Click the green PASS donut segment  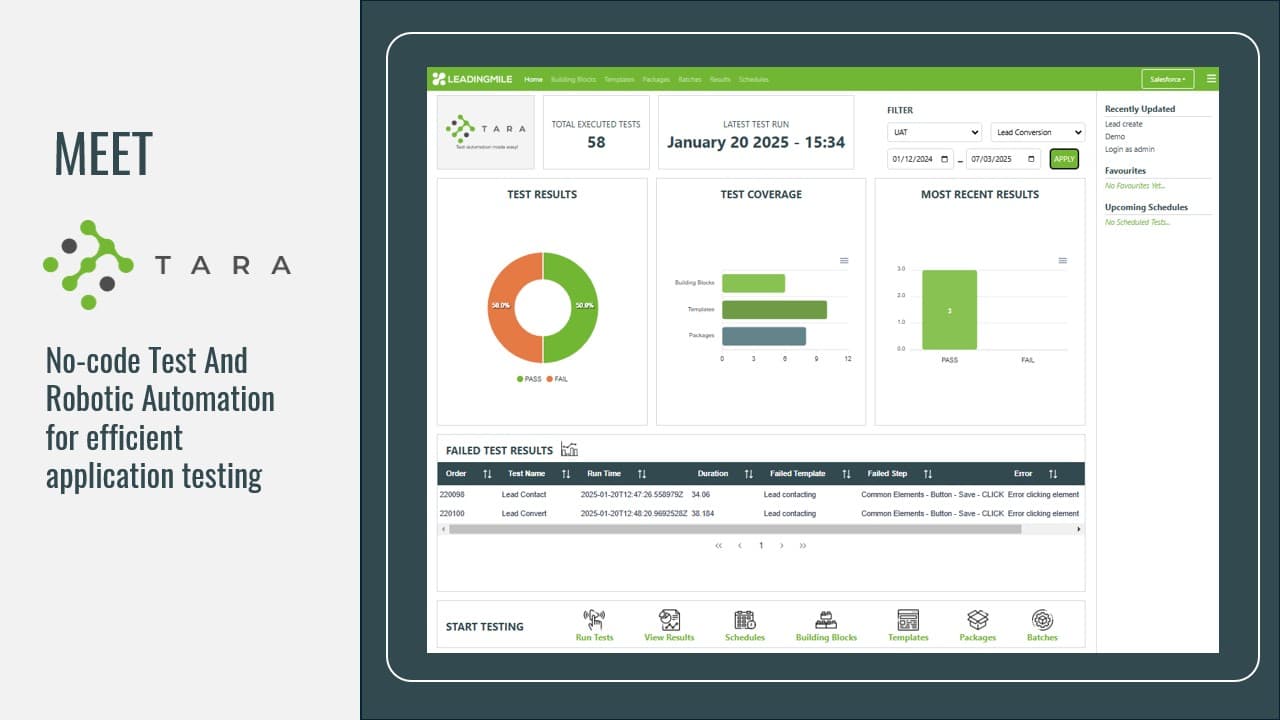[586, 307]
